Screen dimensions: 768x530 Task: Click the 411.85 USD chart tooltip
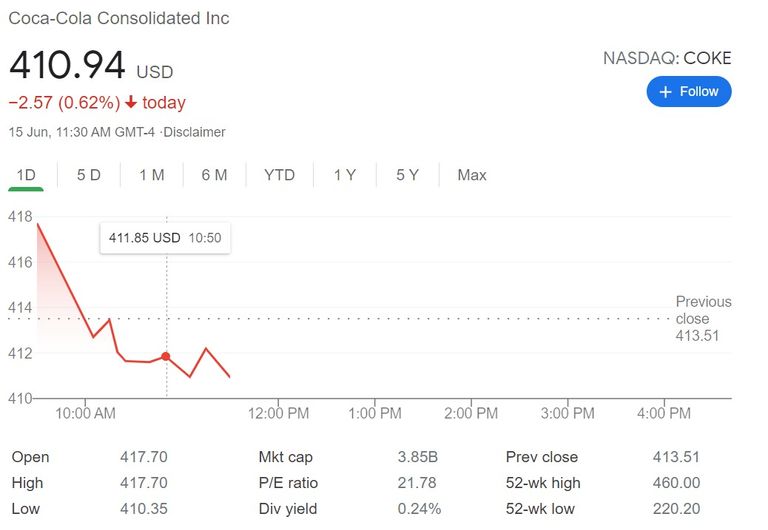tap(165, 238)
